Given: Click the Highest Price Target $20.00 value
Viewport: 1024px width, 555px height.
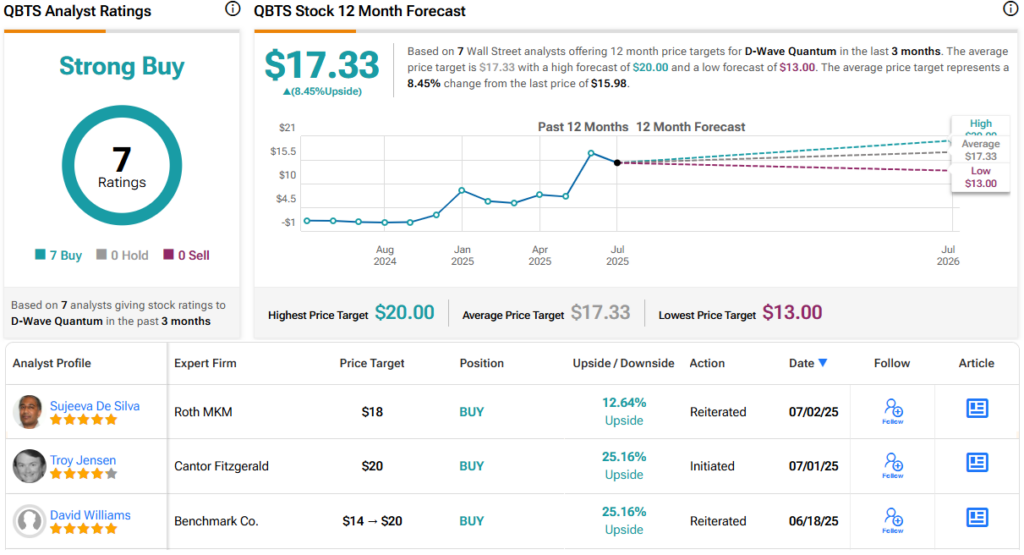Looking at the screenshot, I should 404,313.
